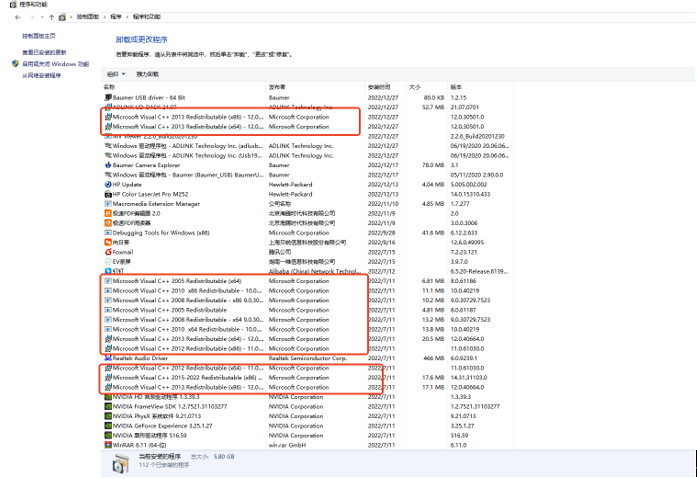
Task: Select the 极速PDF编辑器 2.0 icon
Action: 108,213
